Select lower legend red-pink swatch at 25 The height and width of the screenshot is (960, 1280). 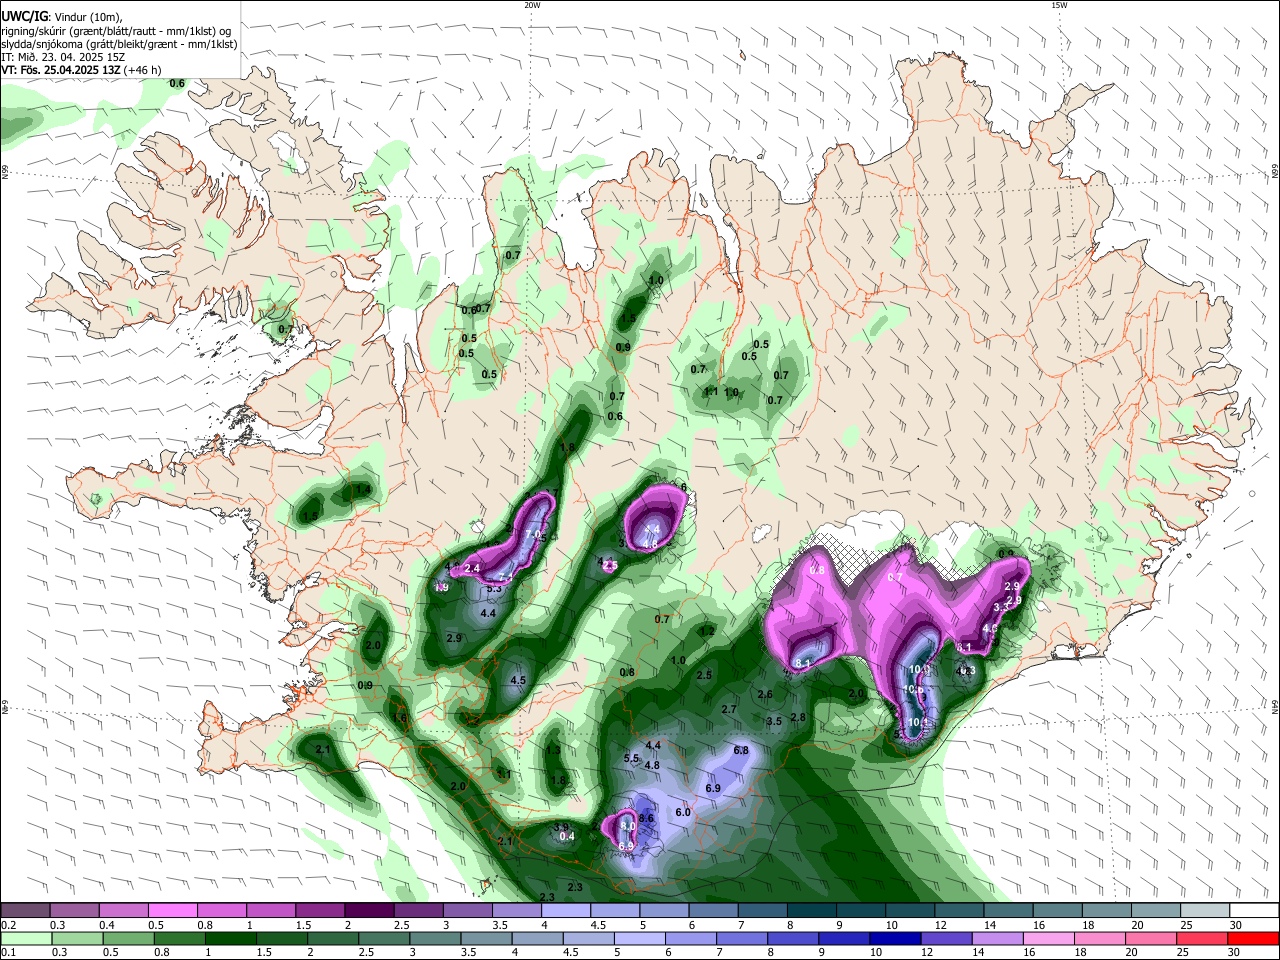[1203, 938]
